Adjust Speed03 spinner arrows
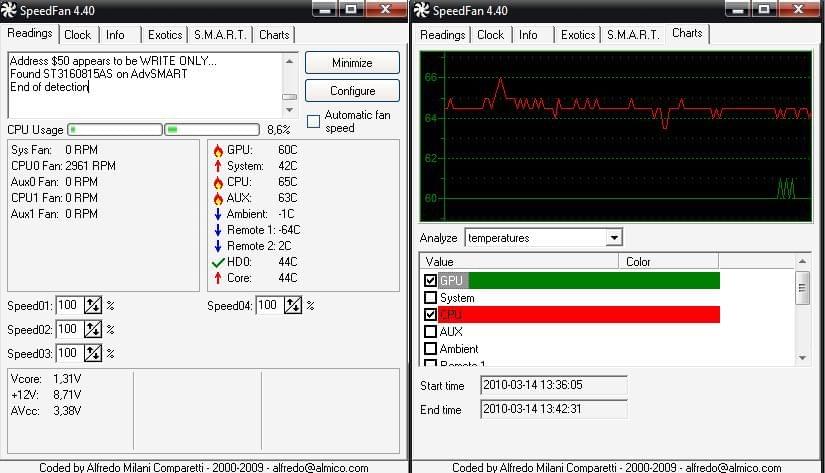Screen dimensions: 825x473 coord(93,353)
